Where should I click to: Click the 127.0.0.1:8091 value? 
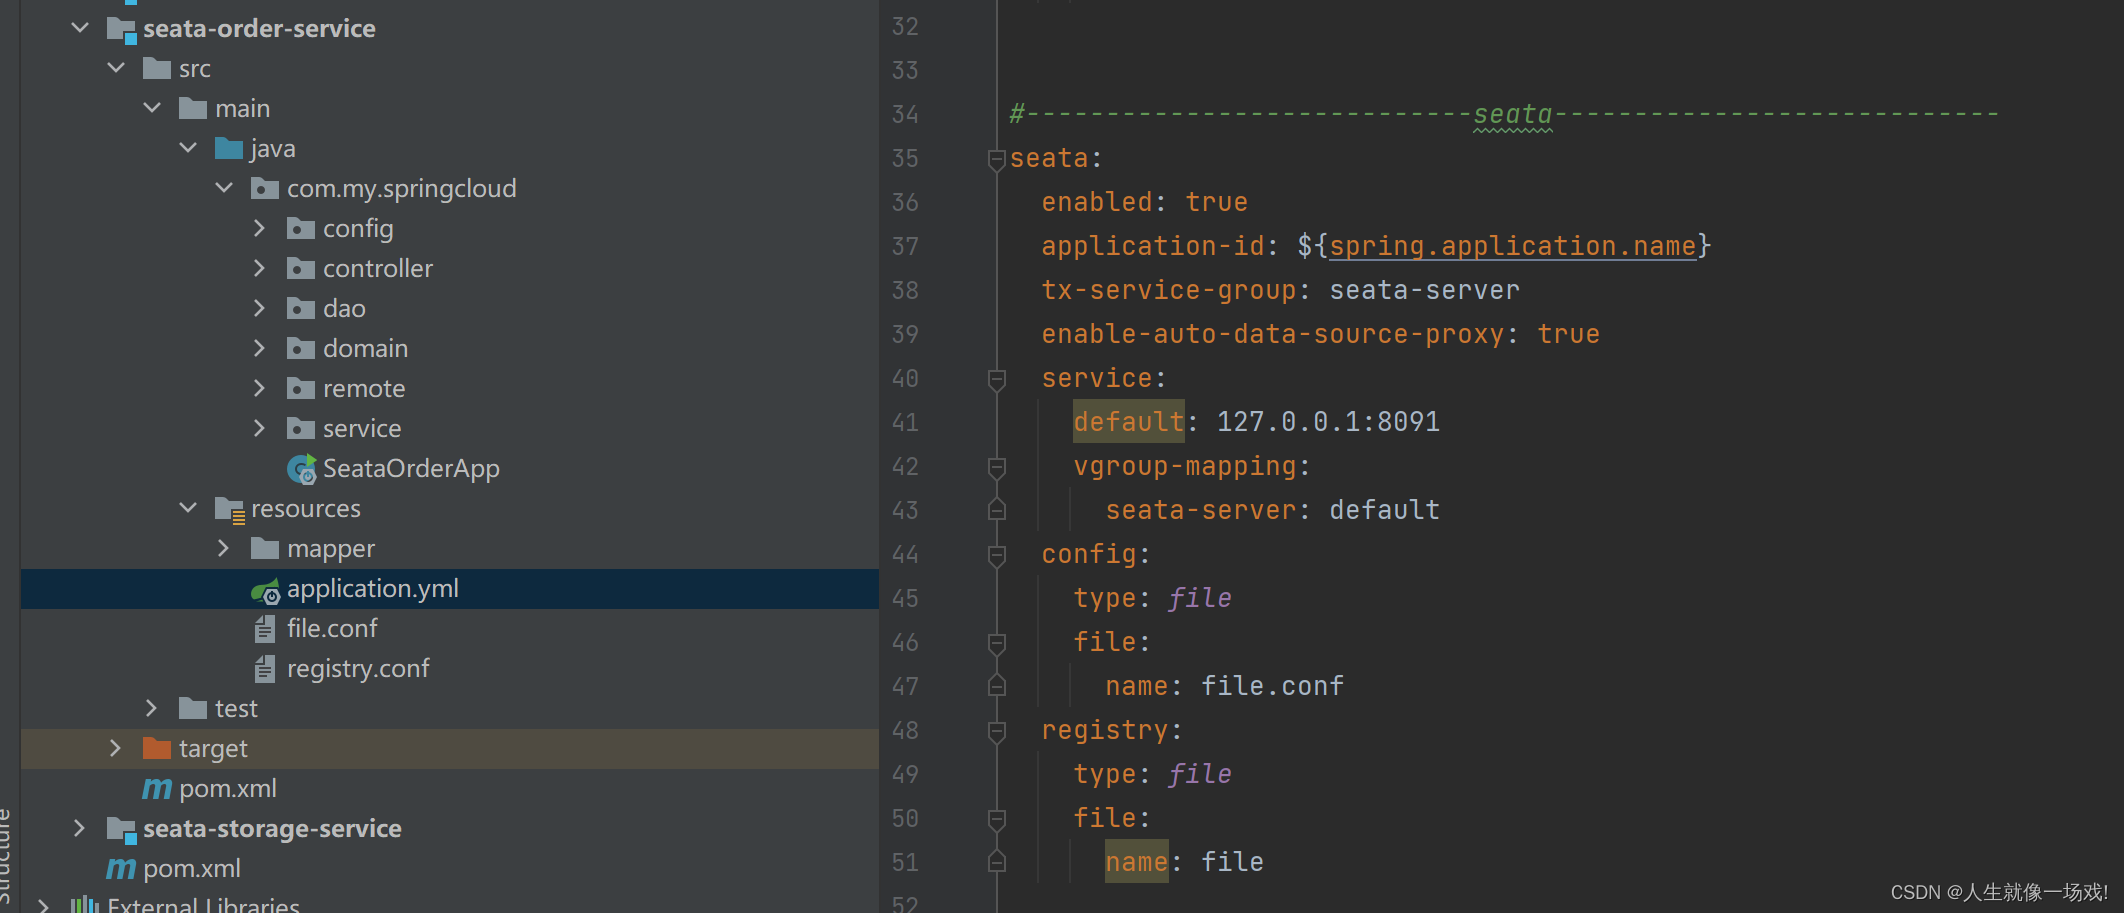click(1328, 422)
